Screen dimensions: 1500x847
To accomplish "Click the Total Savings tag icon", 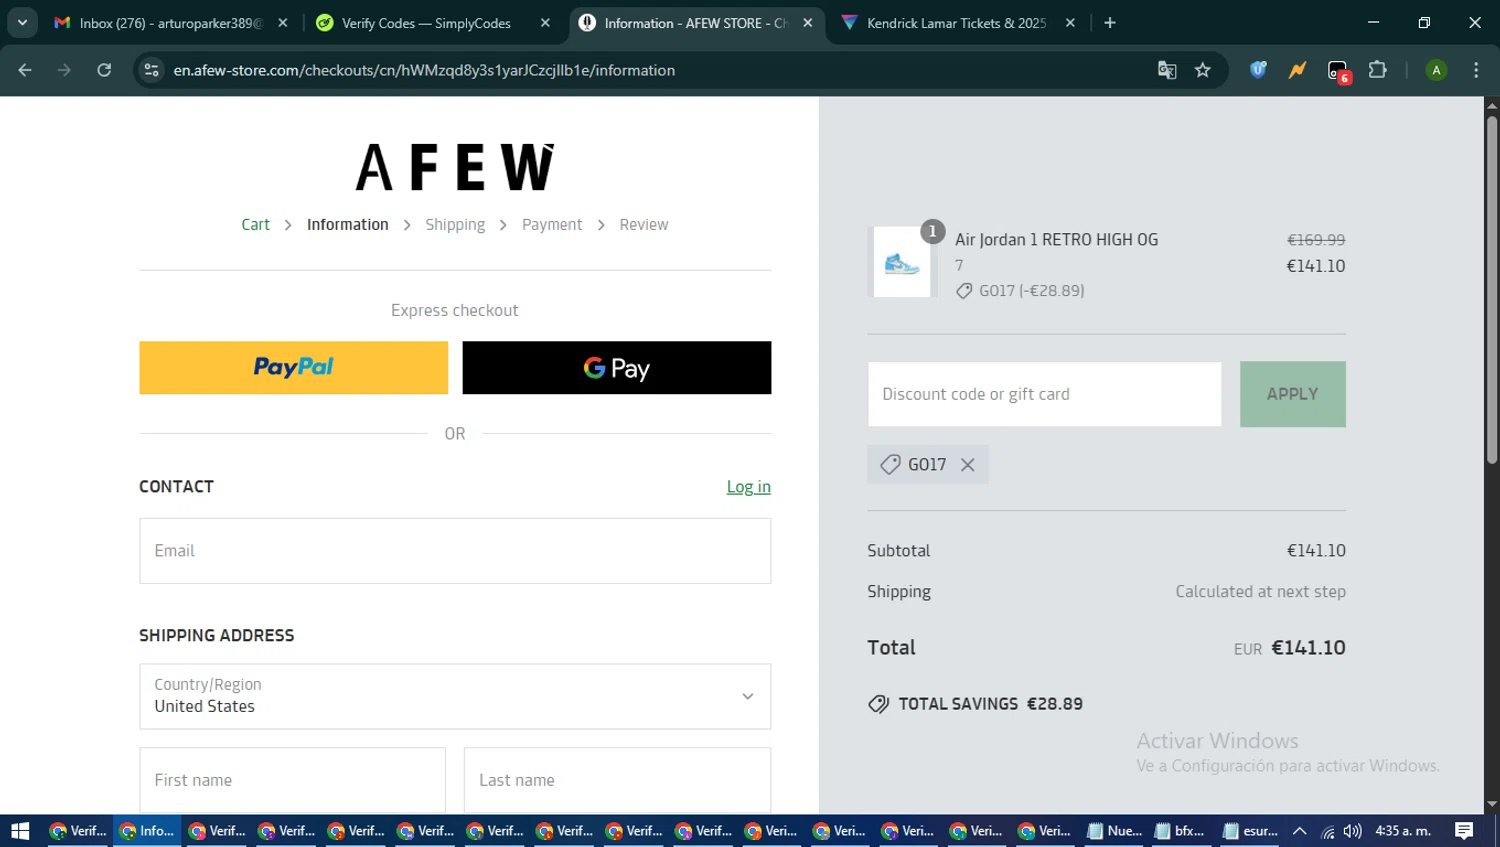I will point(878,704).
